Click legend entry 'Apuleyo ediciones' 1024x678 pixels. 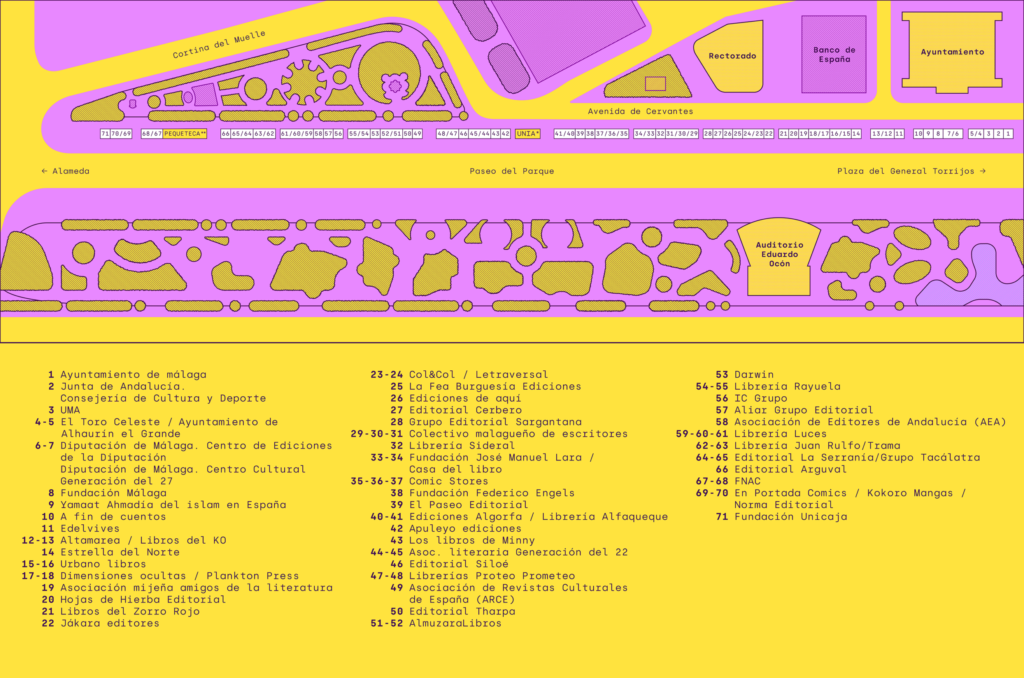pyautogui.click(x=465, y=528)
